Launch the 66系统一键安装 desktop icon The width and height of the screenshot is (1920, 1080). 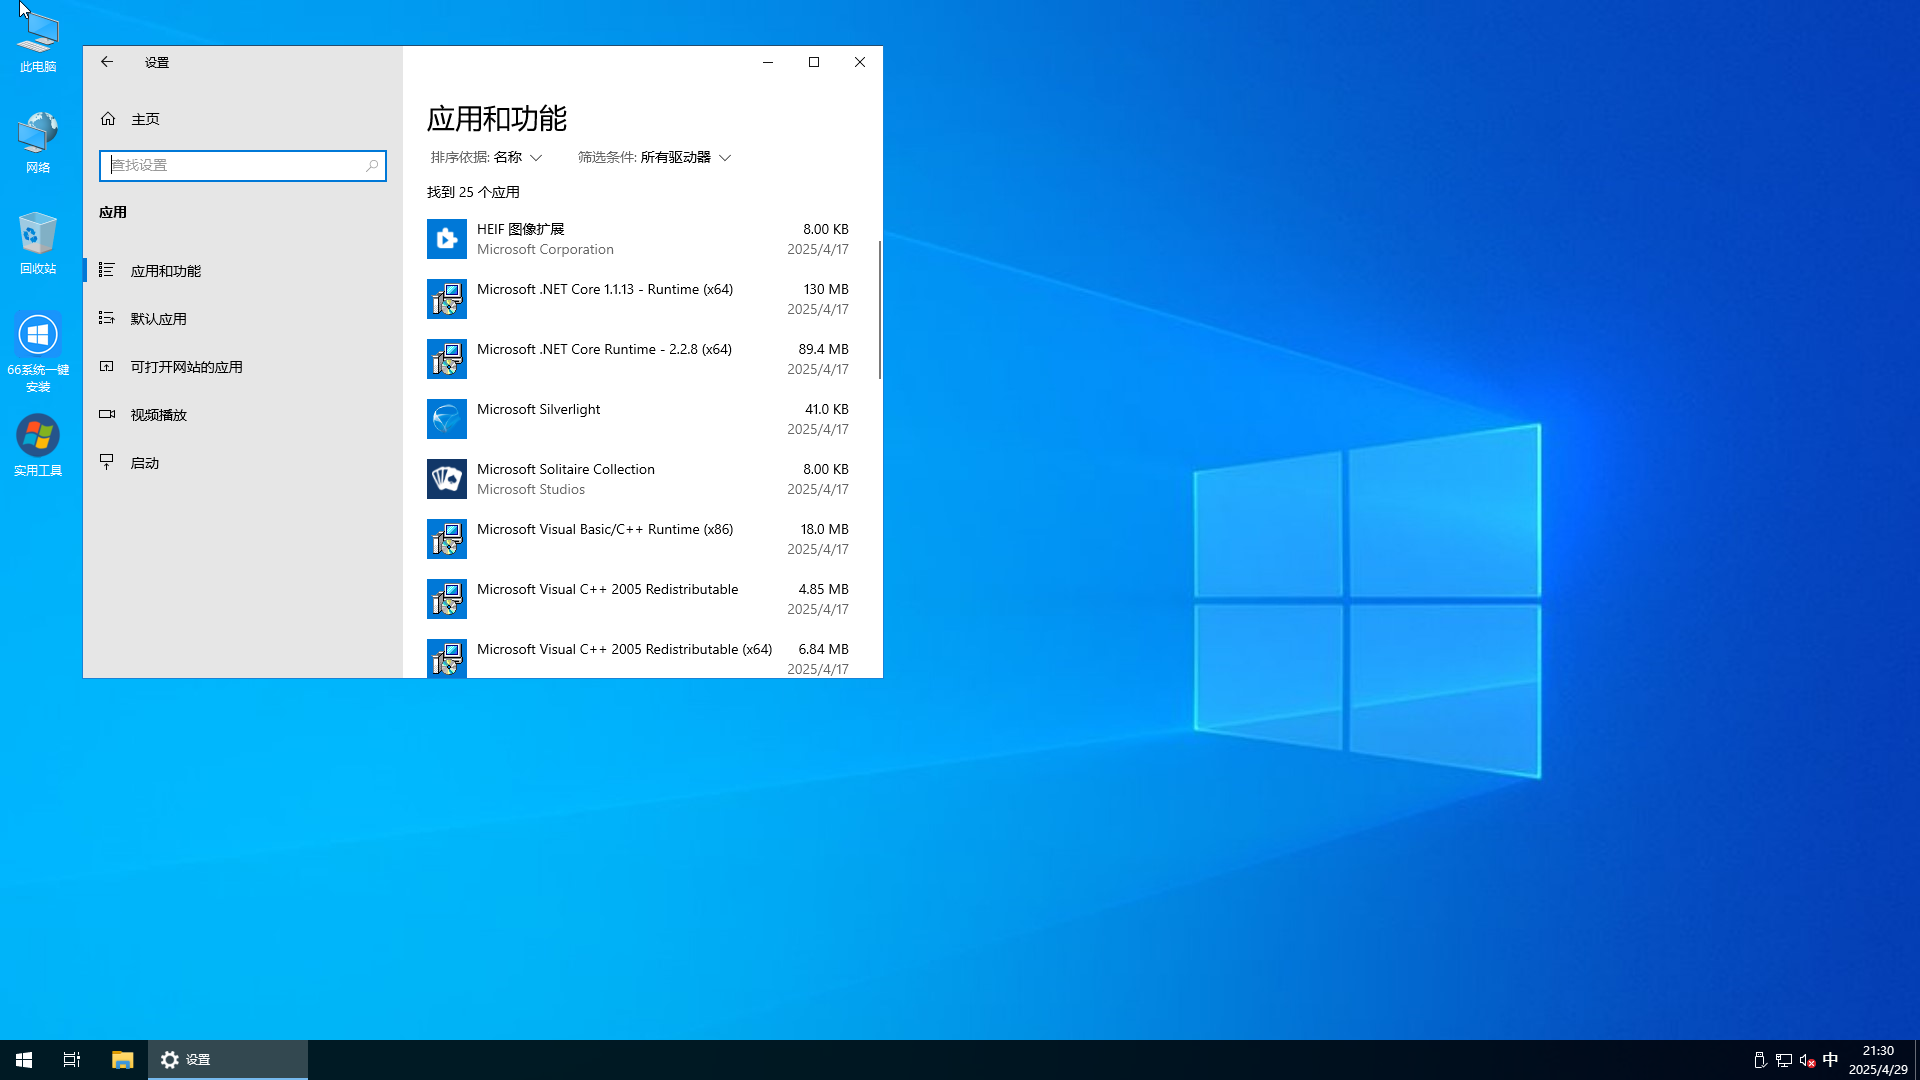(x=38, y=352)
